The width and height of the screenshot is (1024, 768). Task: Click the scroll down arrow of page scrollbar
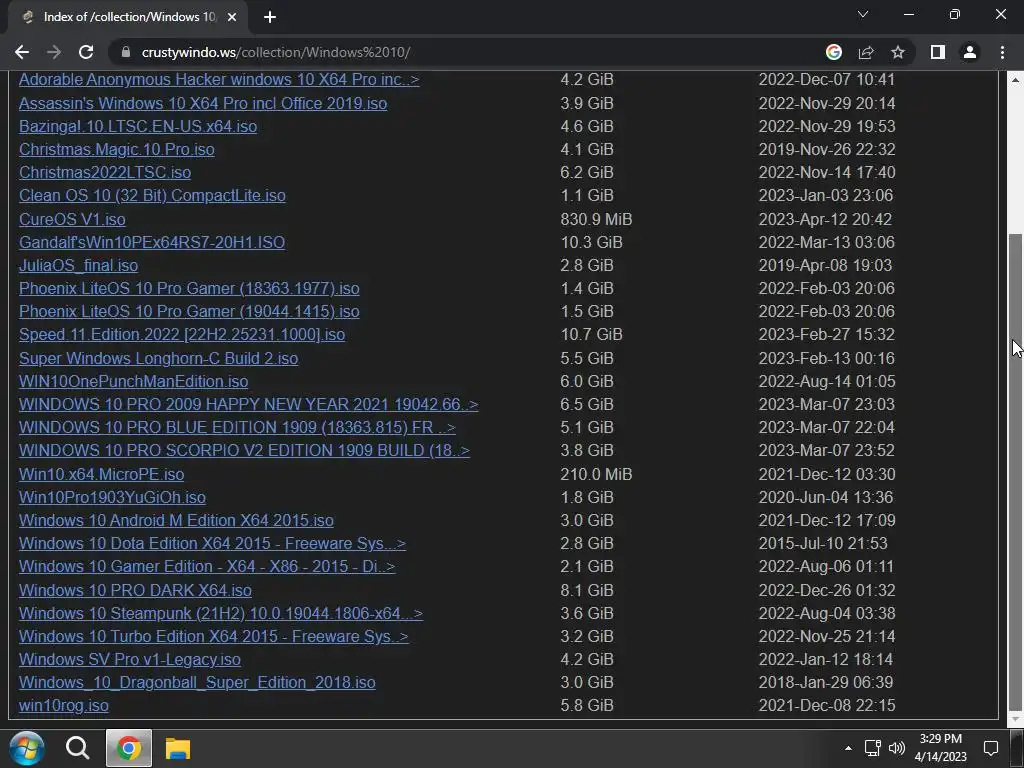[x=1016, y=718]
